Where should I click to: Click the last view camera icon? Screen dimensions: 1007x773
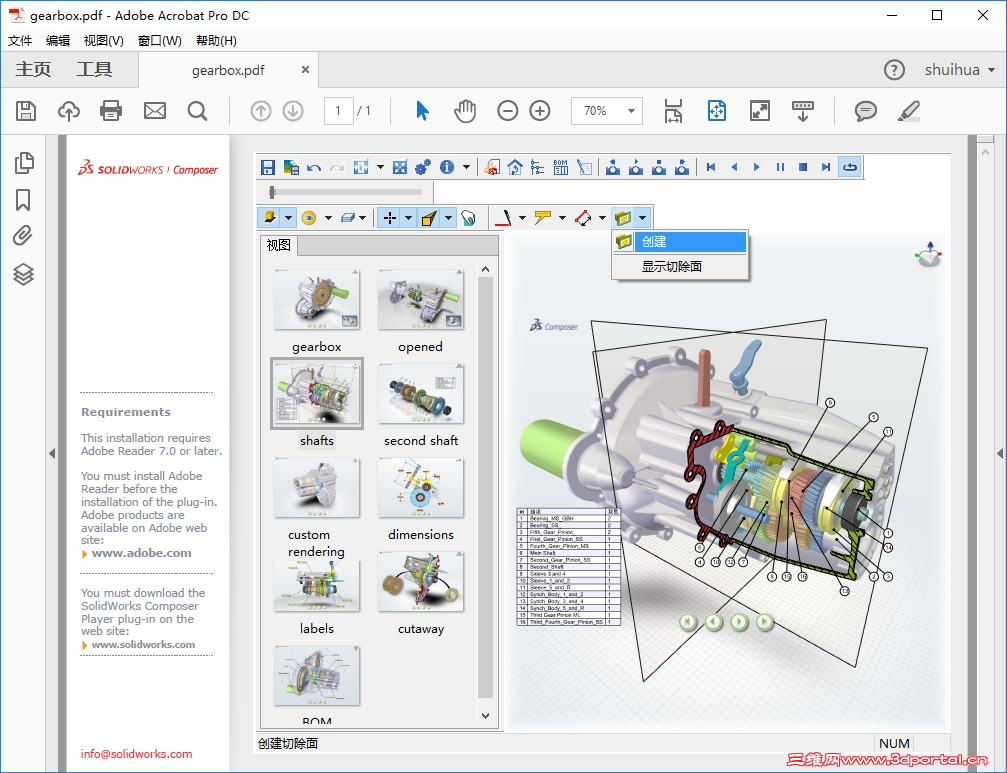[682, 168]
